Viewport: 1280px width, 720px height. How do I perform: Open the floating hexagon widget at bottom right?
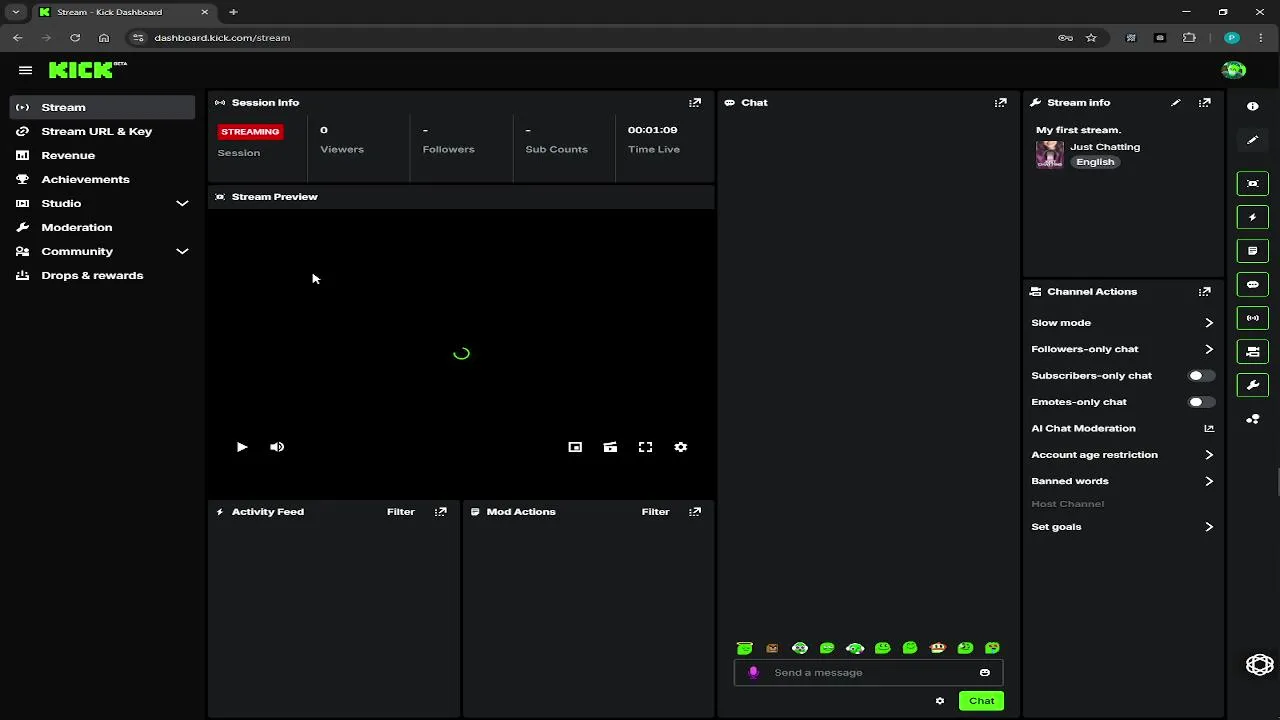tap(1259, 664)
